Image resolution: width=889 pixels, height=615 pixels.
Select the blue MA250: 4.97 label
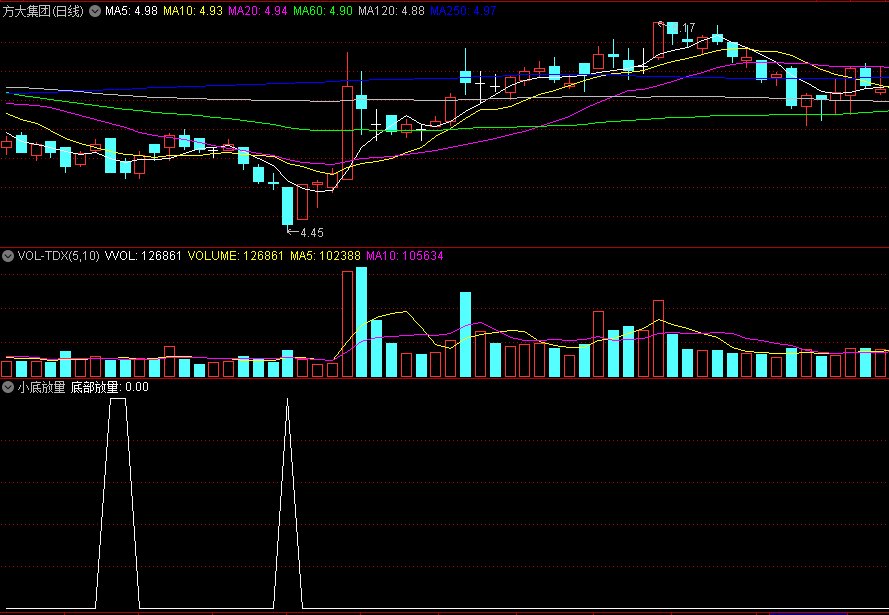[463, 10]
